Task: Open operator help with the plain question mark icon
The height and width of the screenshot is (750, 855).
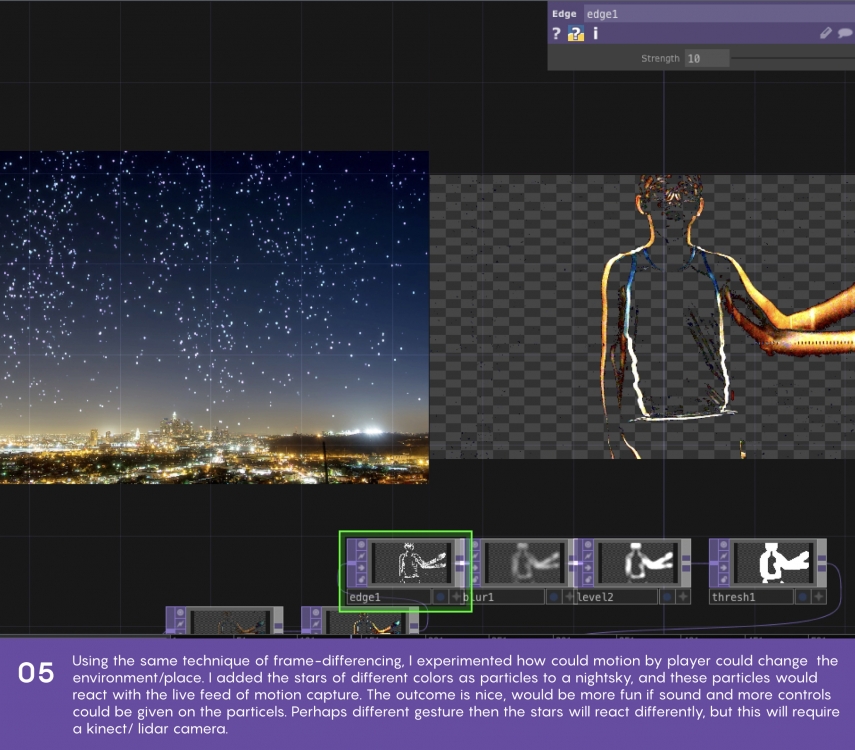Action: [557, 33]
